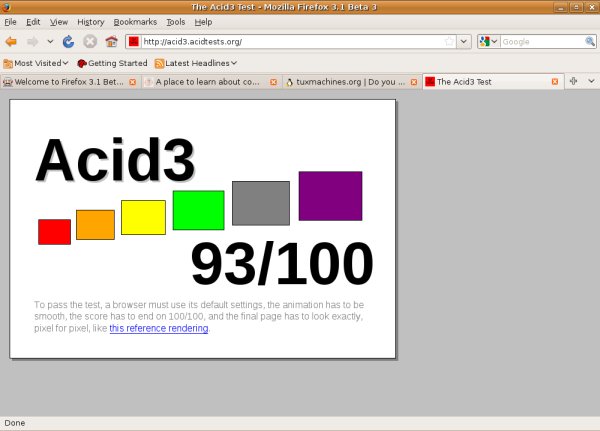600x431 pixels.
Task: Open the Bookmarks menu
Action: pyautogui.click(x=135, y=22)
